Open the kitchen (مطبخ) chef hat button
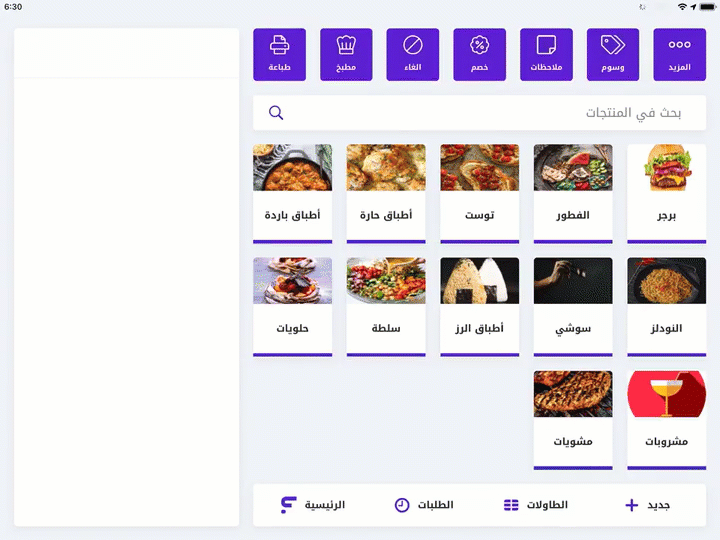The image size is (720, 540). tap(346, 55)
